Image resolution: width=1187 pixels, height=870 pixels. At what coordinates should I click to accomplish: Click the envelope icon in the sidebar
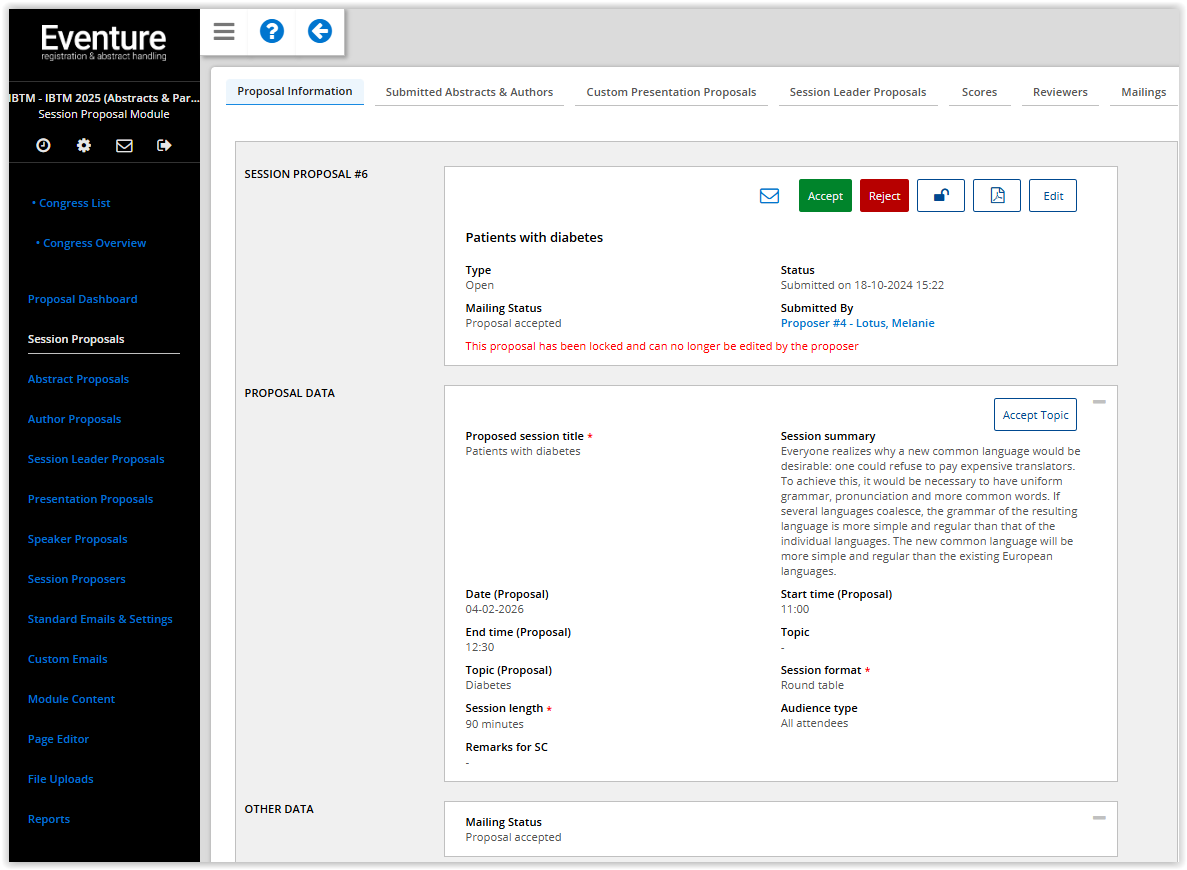[124, 145]
